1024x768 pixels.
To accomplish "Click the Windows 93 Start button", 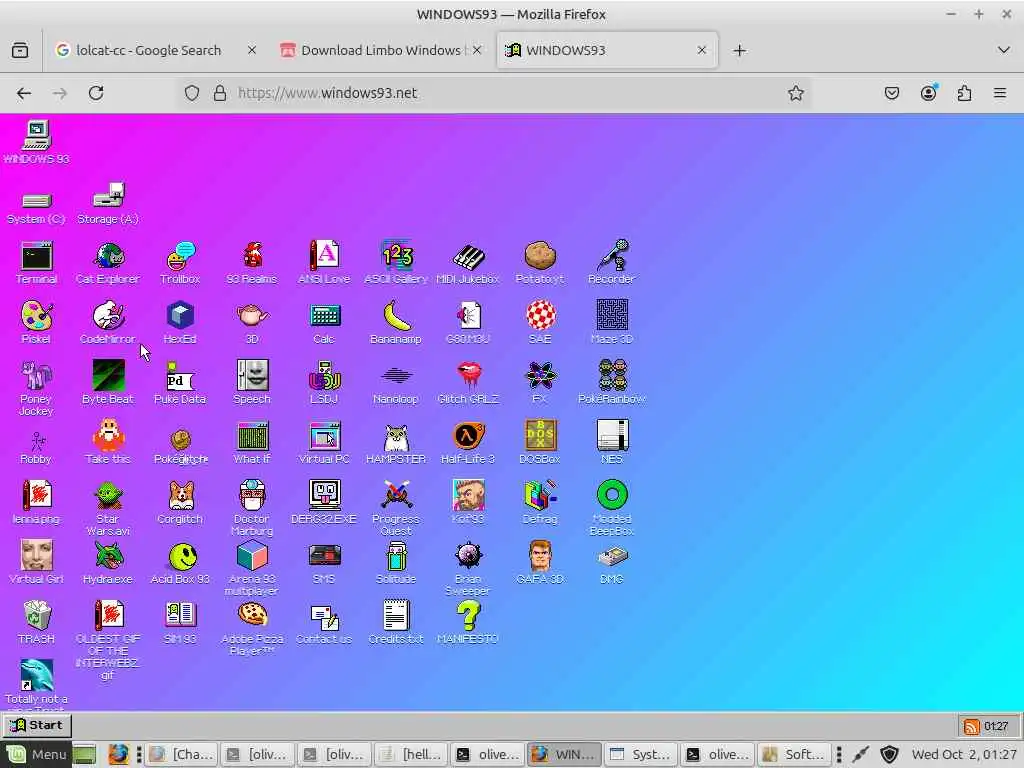I will click(38, 725).
